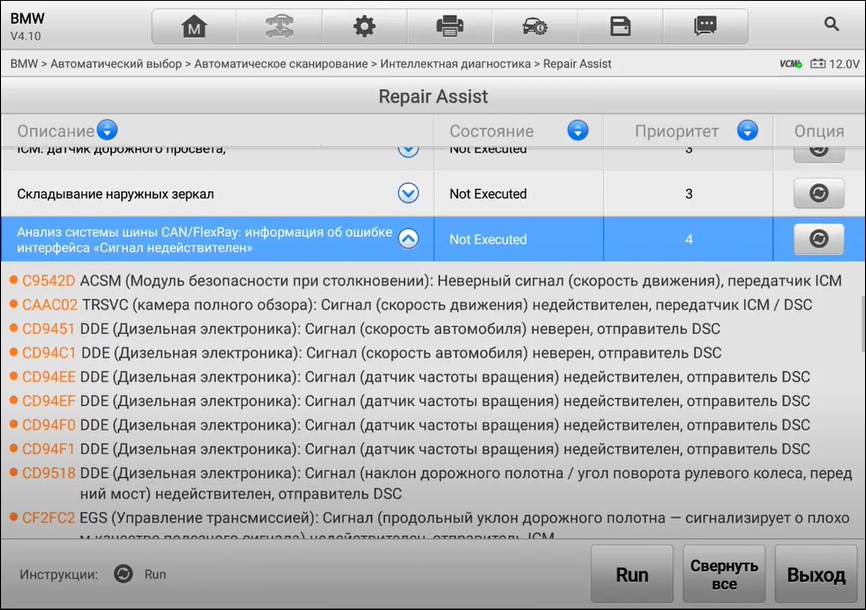
Task: Select Repair Assist breadcrumb
Action: (x=577, y=64)
